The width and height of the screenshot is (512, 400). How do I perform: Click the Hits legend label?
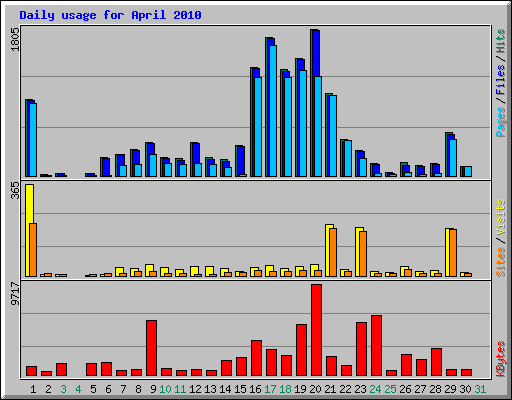point(501,41)
